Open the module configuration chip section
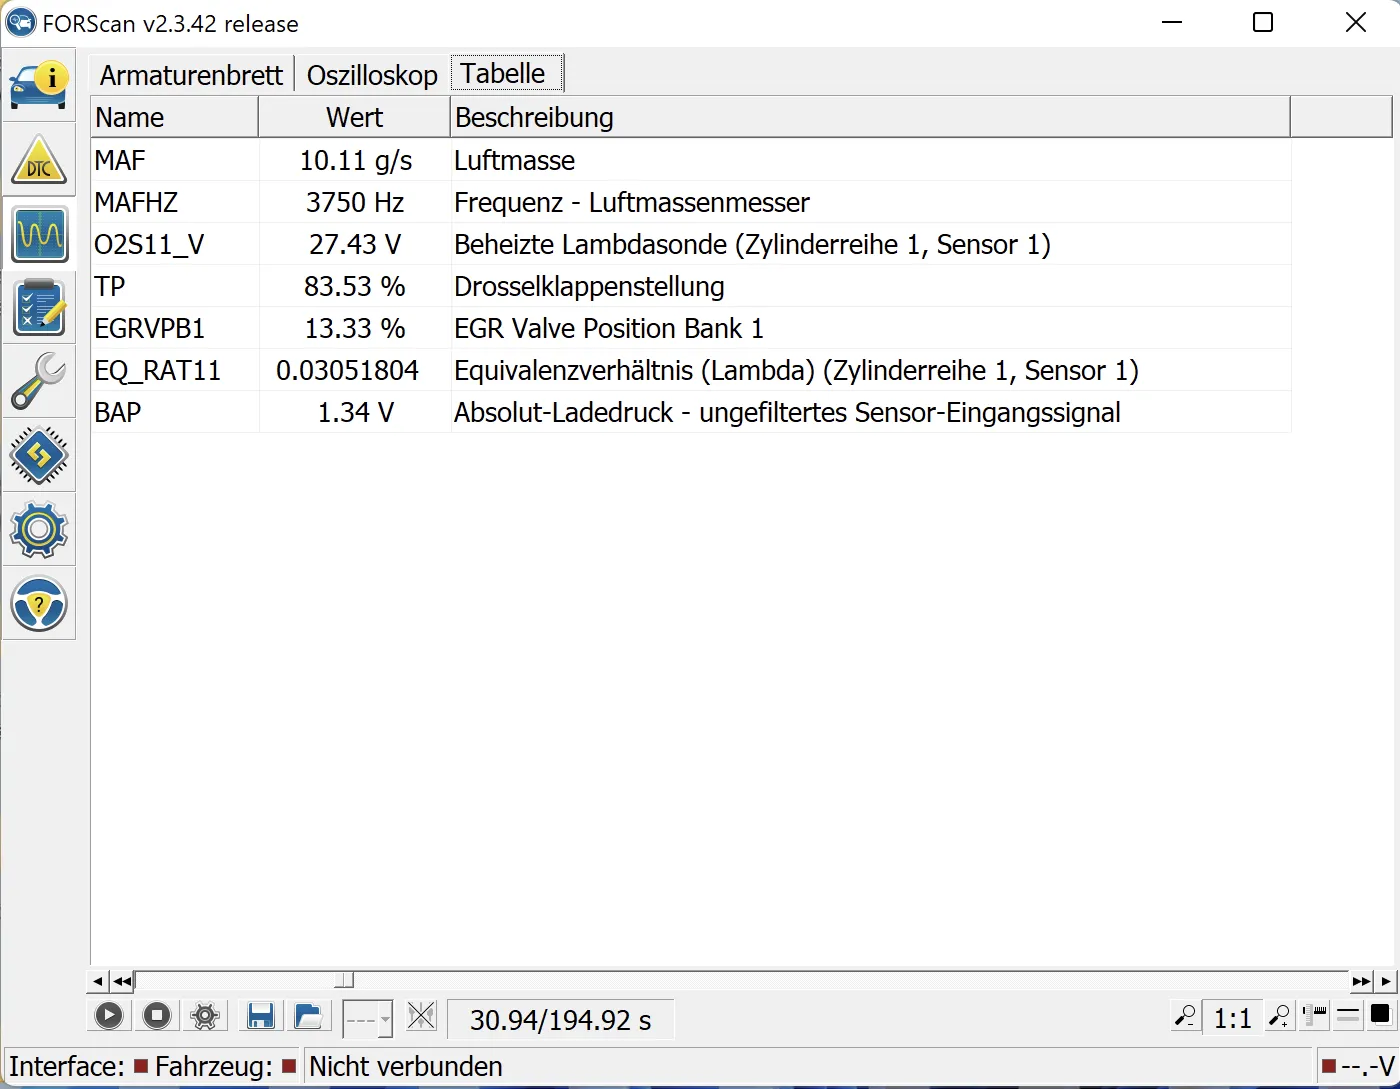The height and width of the screenshot is (1089, 1400). click(39, 456)
